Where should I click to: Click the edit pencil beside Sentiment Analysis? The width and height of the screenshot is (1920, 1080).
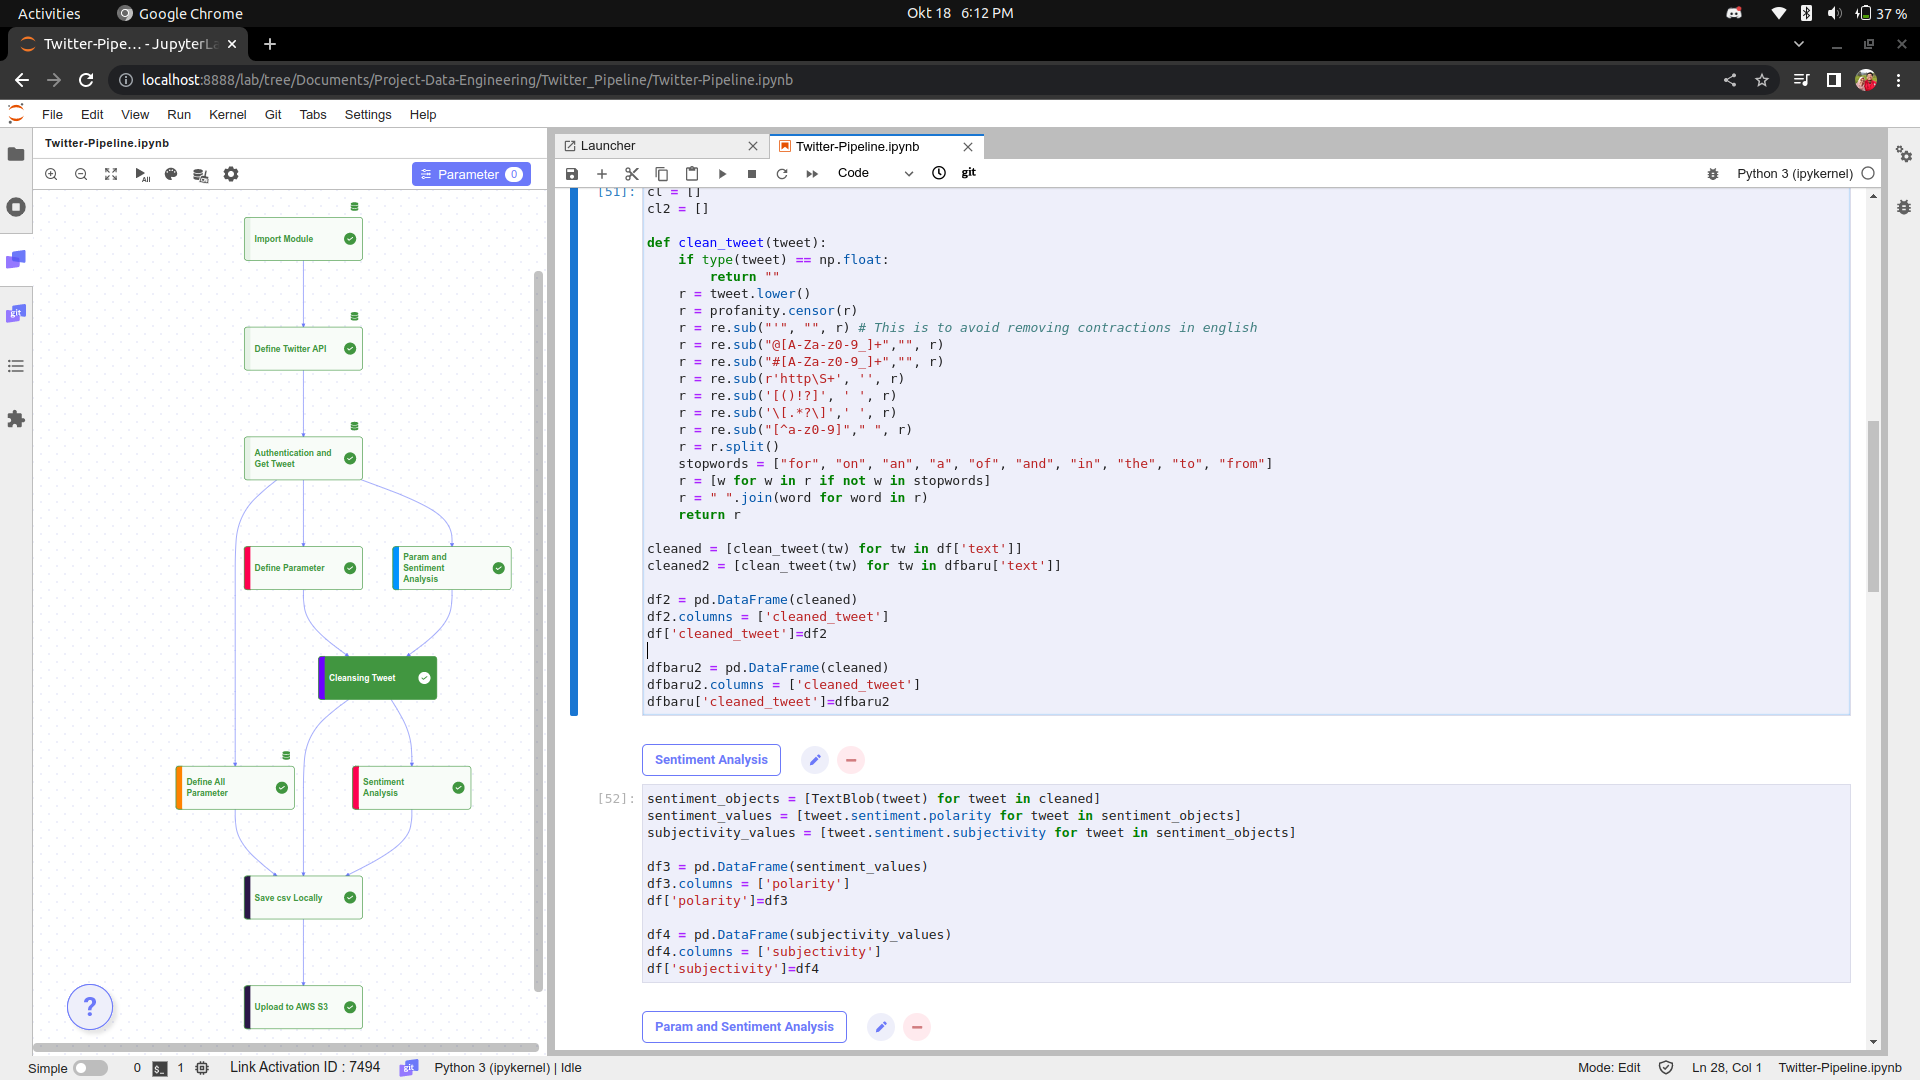[x=815, y=760]
